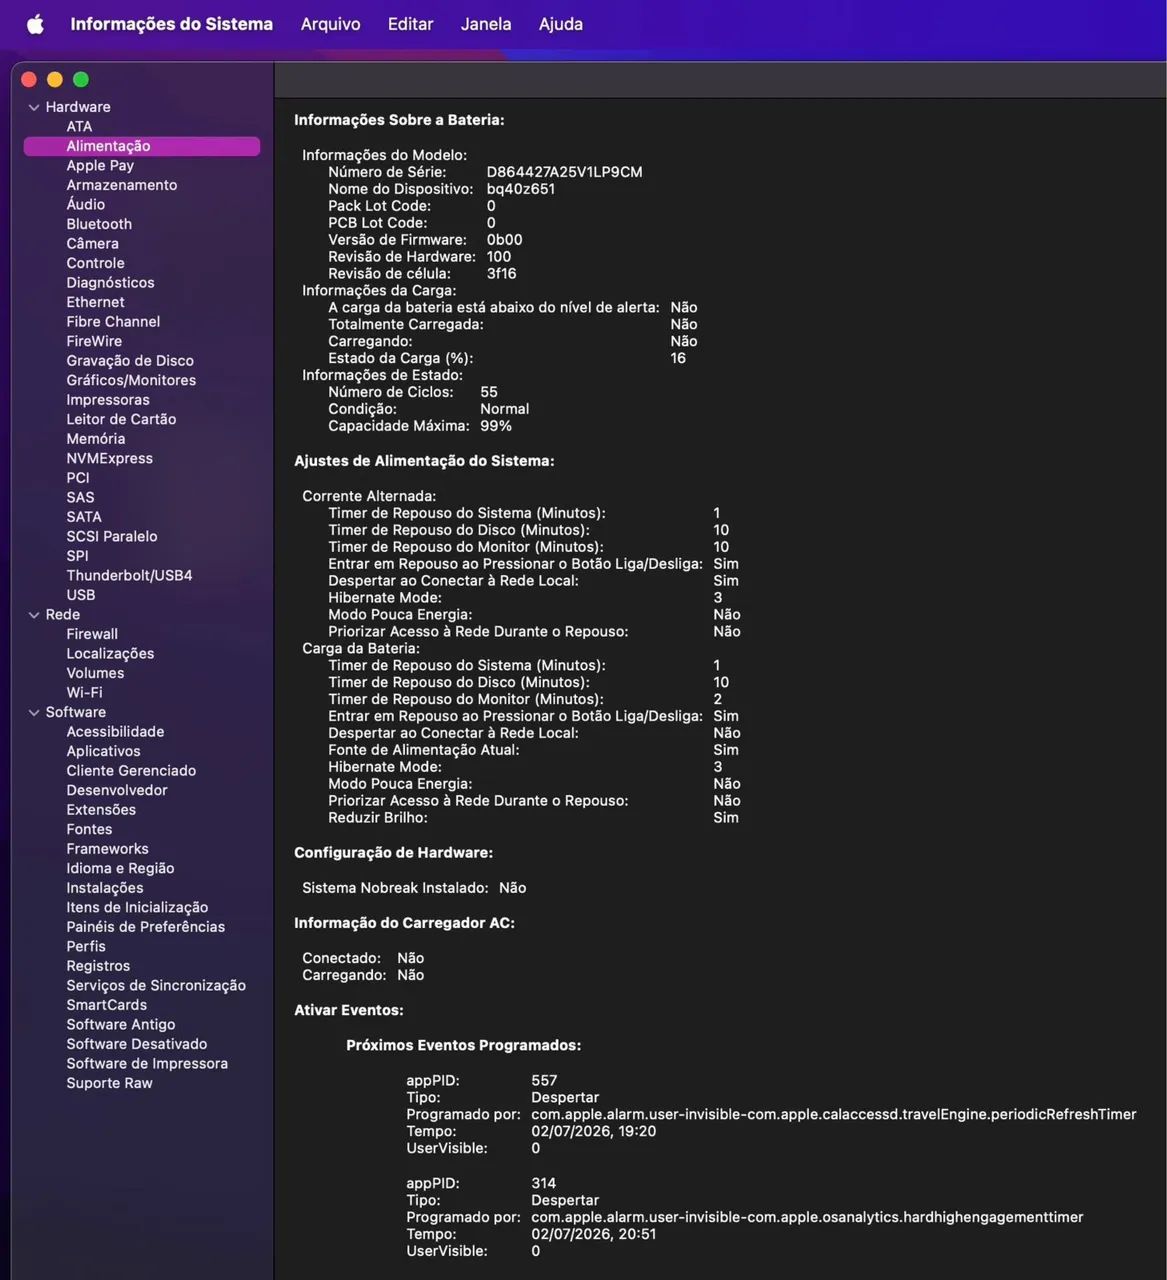Select PCI in the sidebar
The height and width of the screenshot is (1280, 1167).
point(78,478)
